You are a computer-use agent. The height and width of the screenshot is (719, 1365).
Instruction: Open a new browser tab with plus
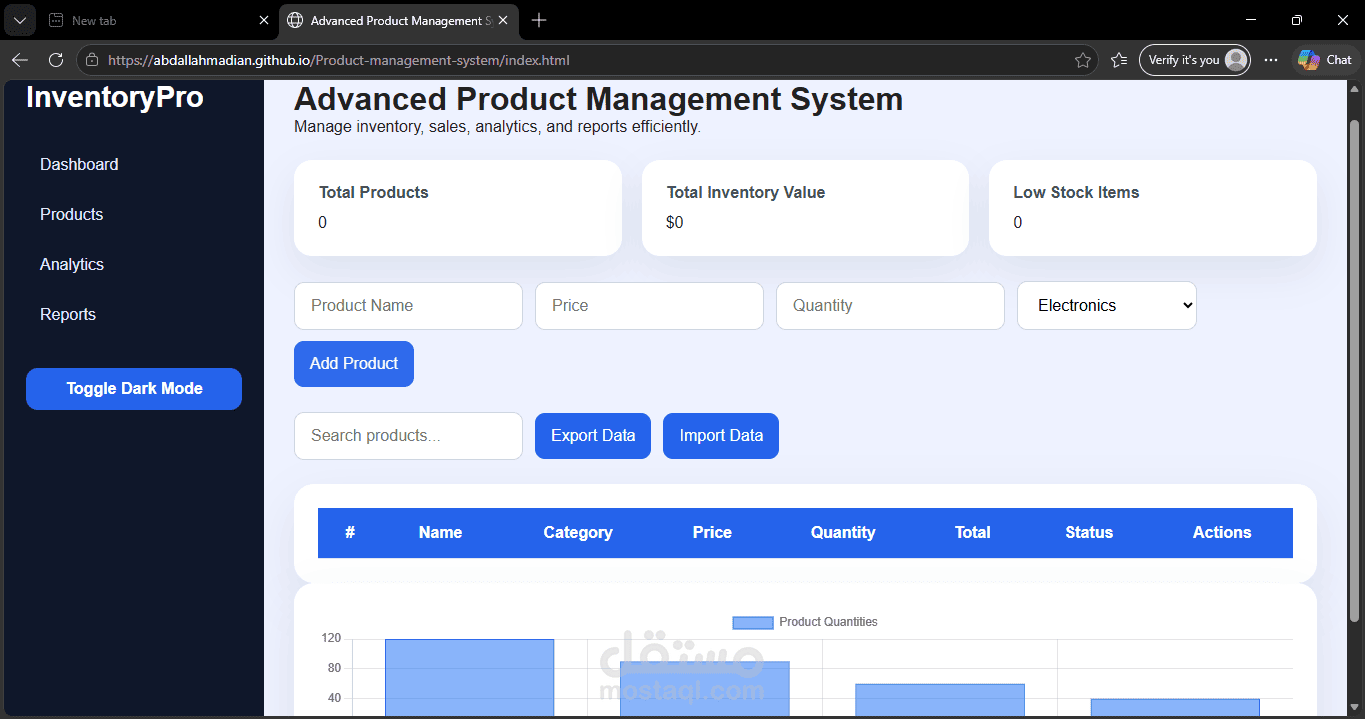pyautogui.click(x=539, y=20)
